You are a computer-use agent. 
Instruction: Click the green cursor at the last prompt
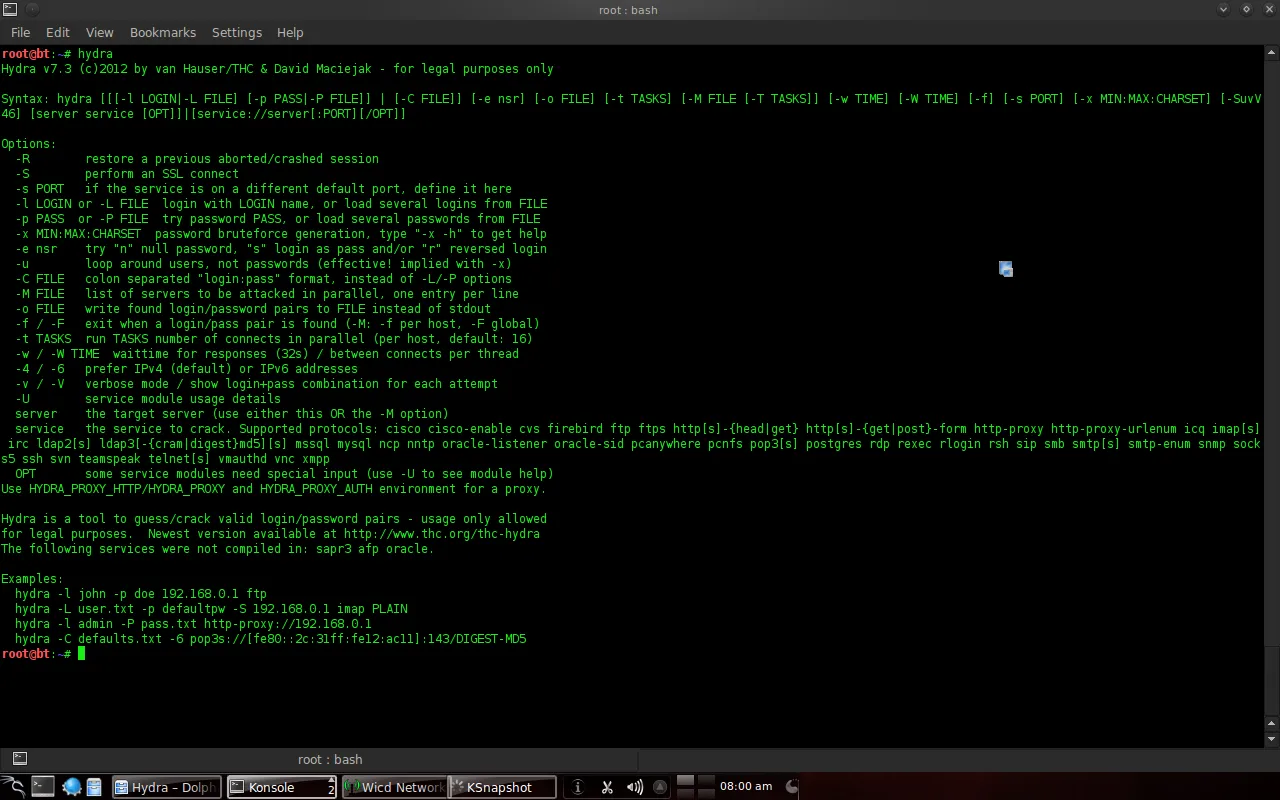(82, 654)
